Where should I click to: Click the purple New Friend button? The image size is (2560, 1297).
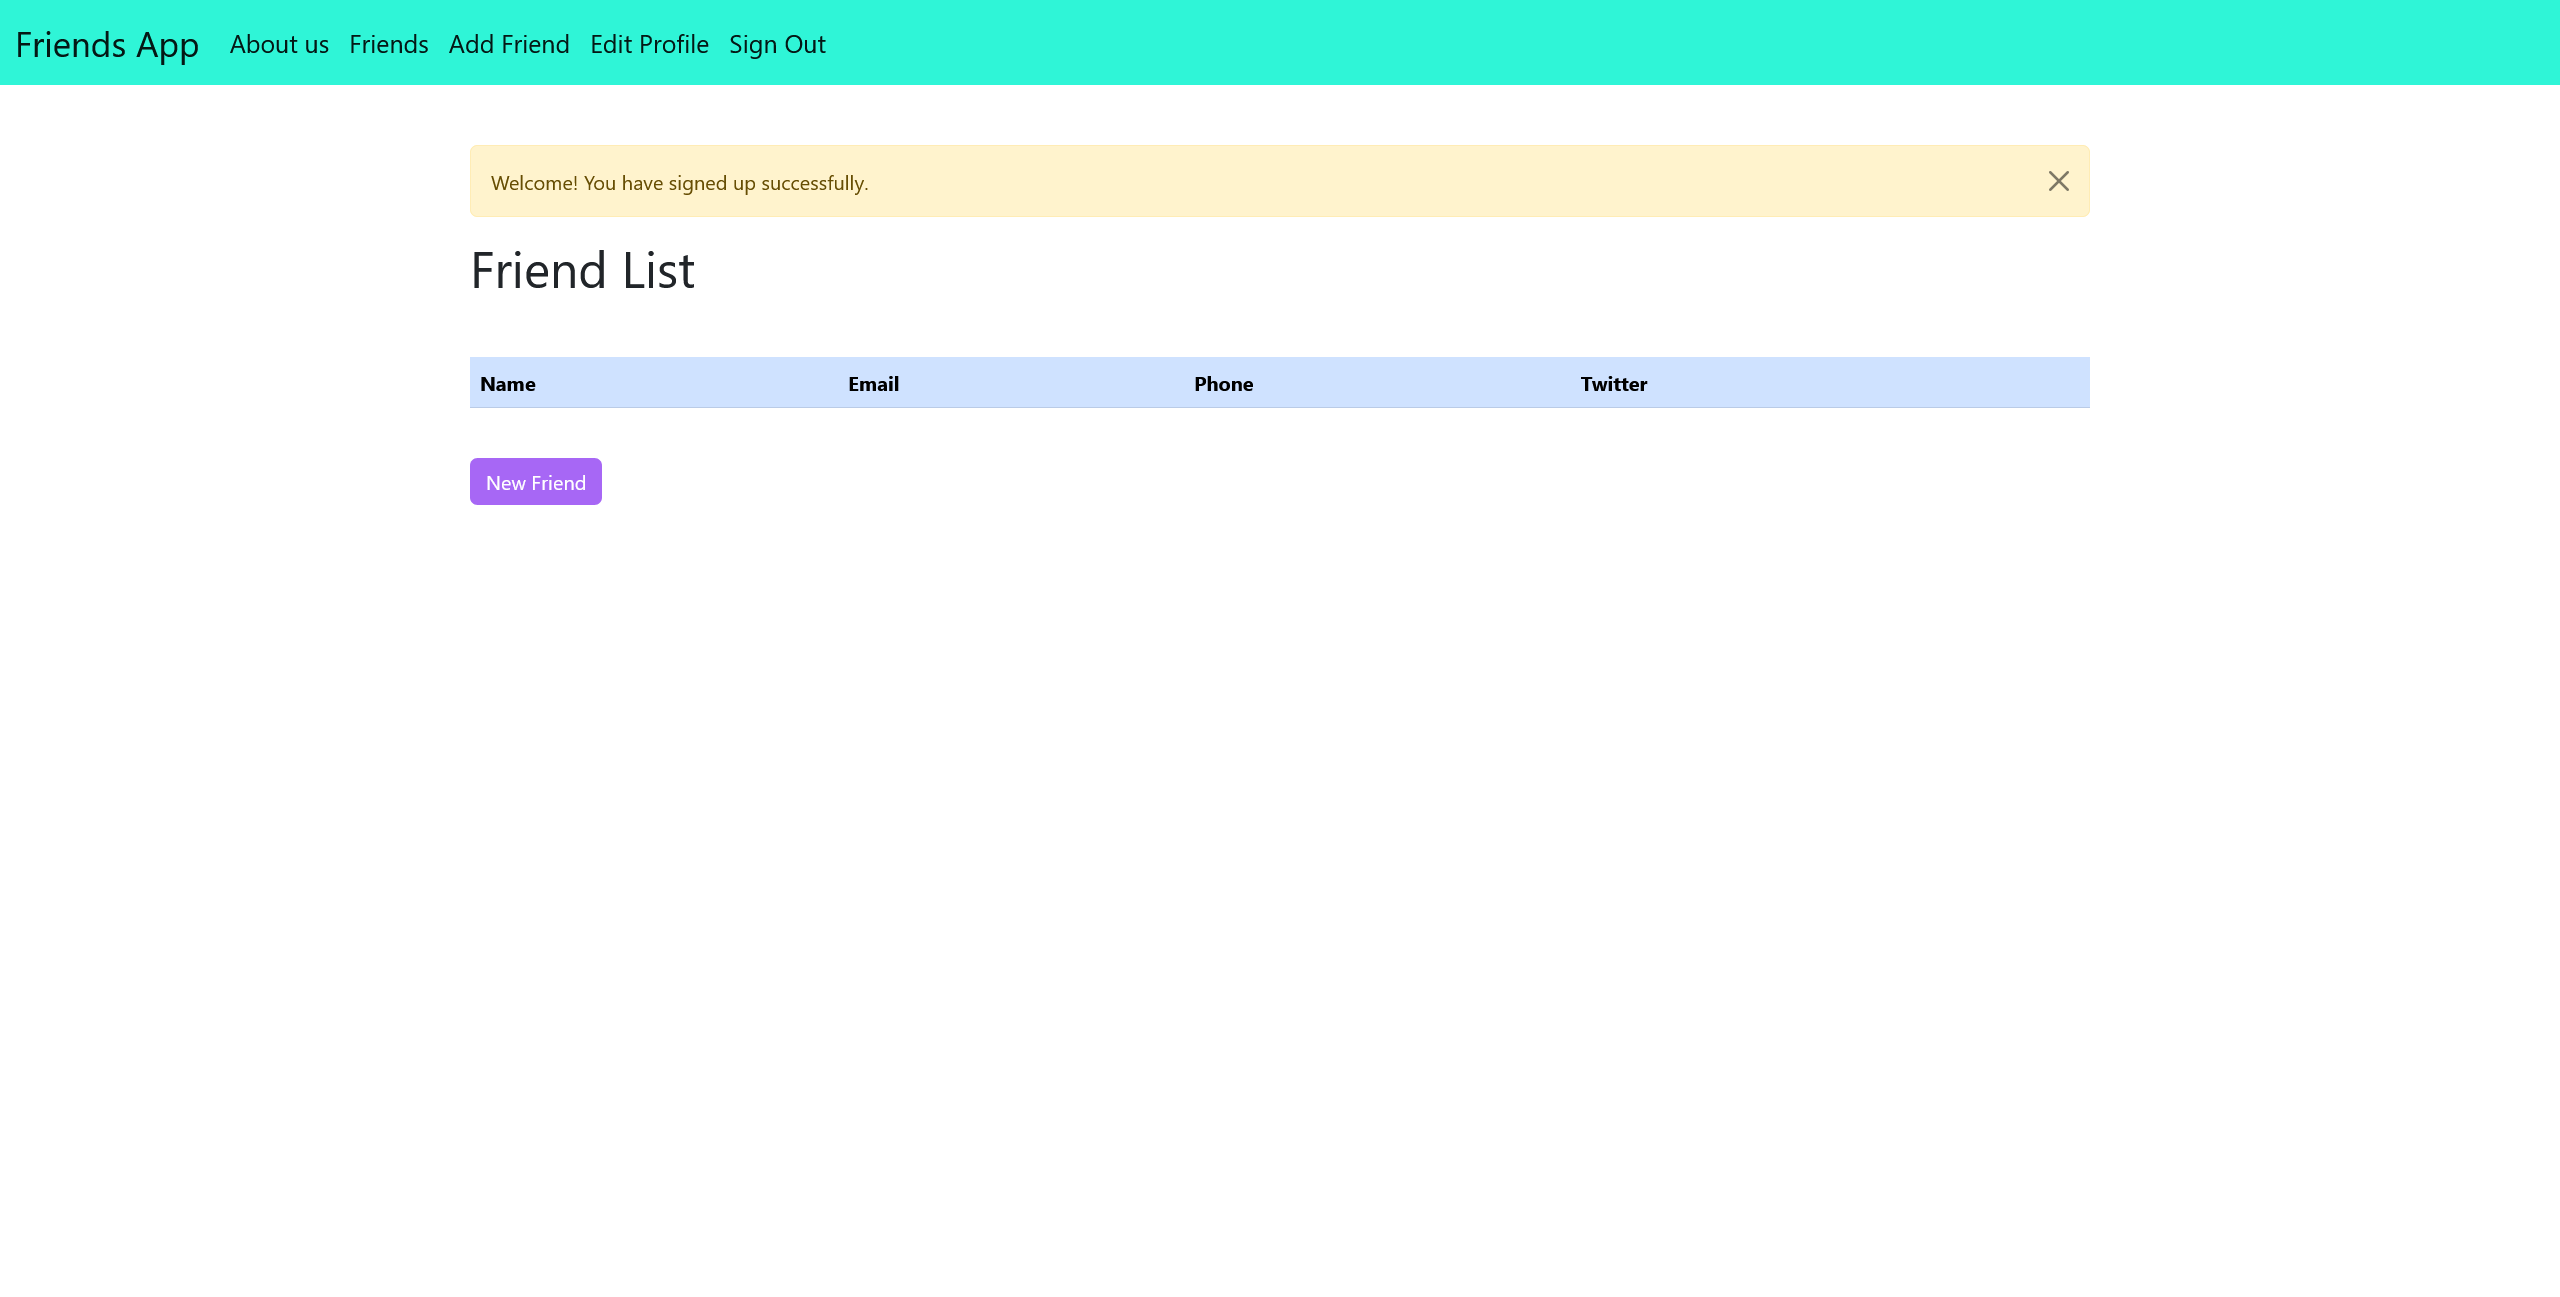[x=536, y=482]
